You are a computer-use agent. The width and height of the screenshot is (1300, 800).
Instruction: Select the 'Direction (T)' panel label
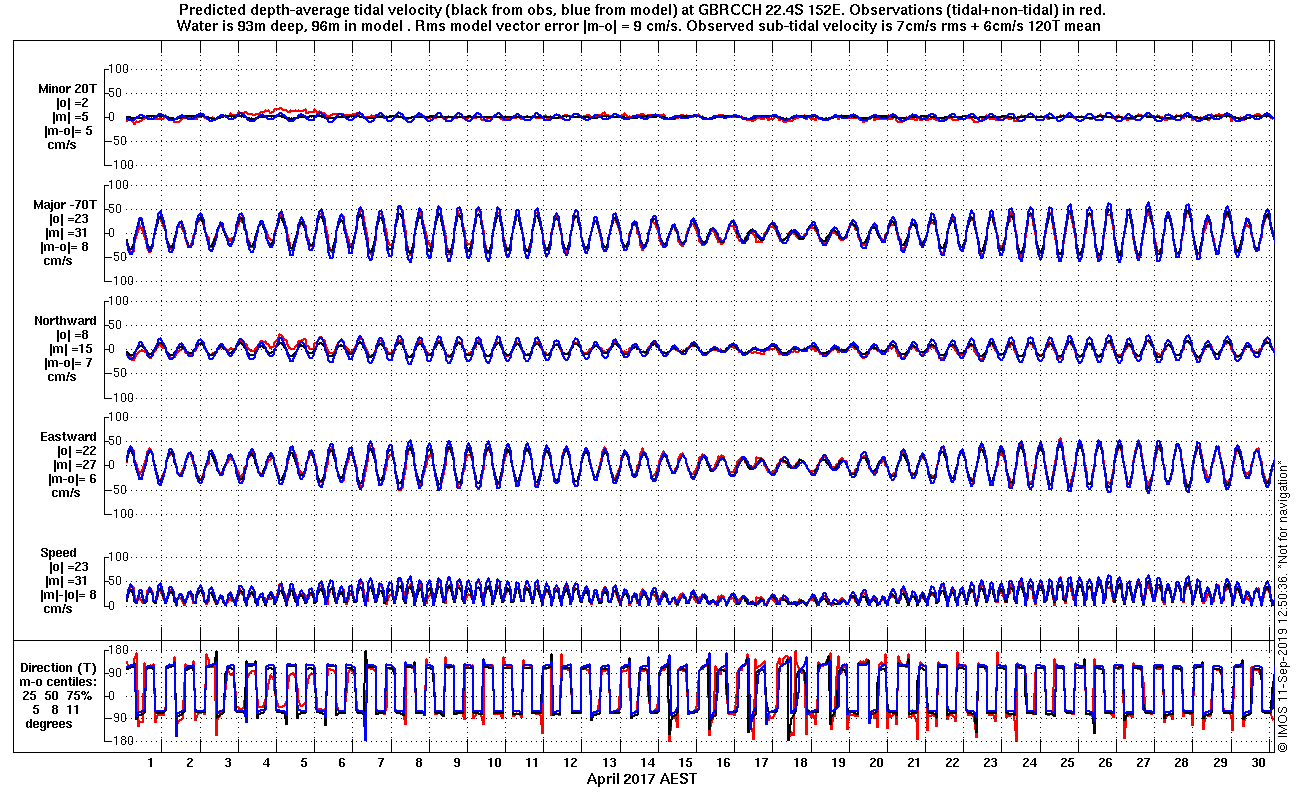tap(61, 668)
